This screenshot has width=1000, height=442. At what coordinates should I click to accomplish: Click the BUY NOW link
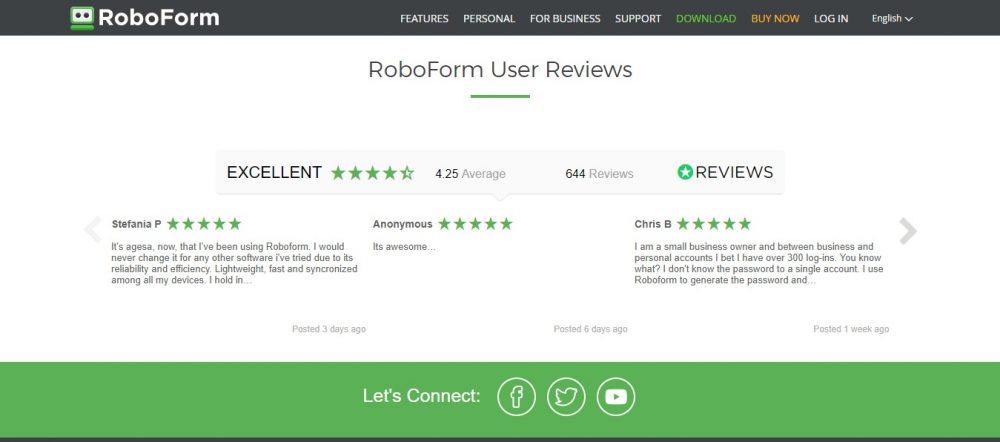pos(775,18)
